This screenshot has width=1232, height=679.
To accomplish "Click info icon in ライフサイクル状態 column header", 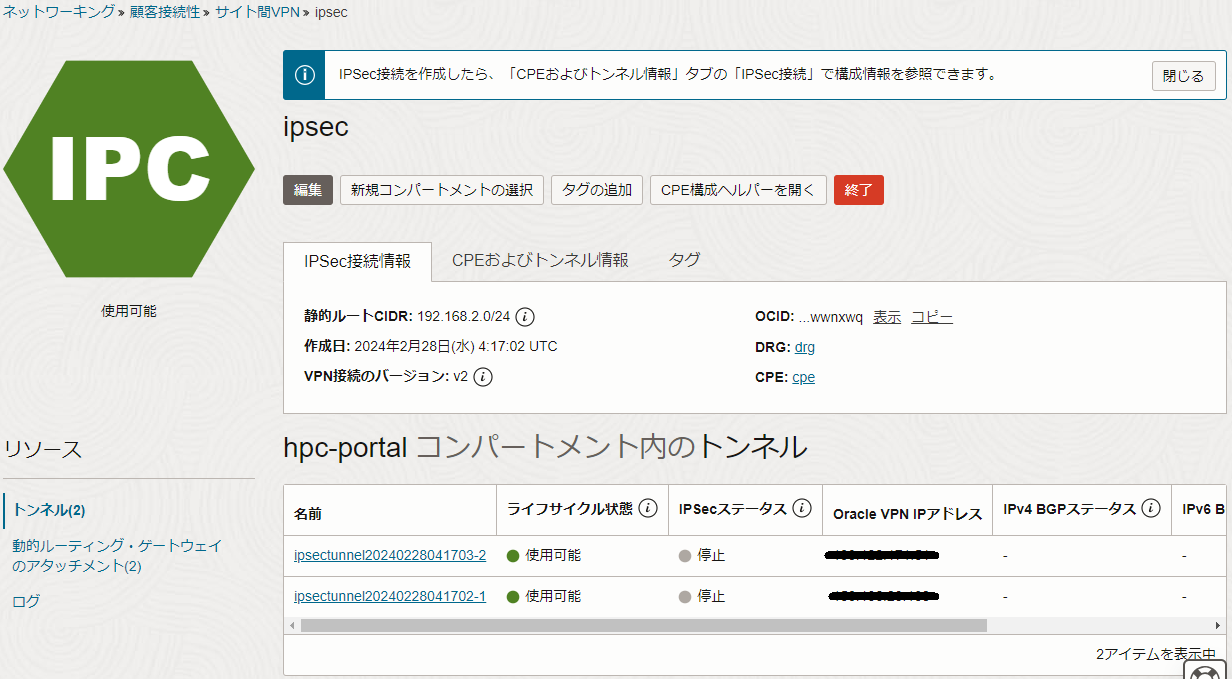I will (x=648, y=508).
